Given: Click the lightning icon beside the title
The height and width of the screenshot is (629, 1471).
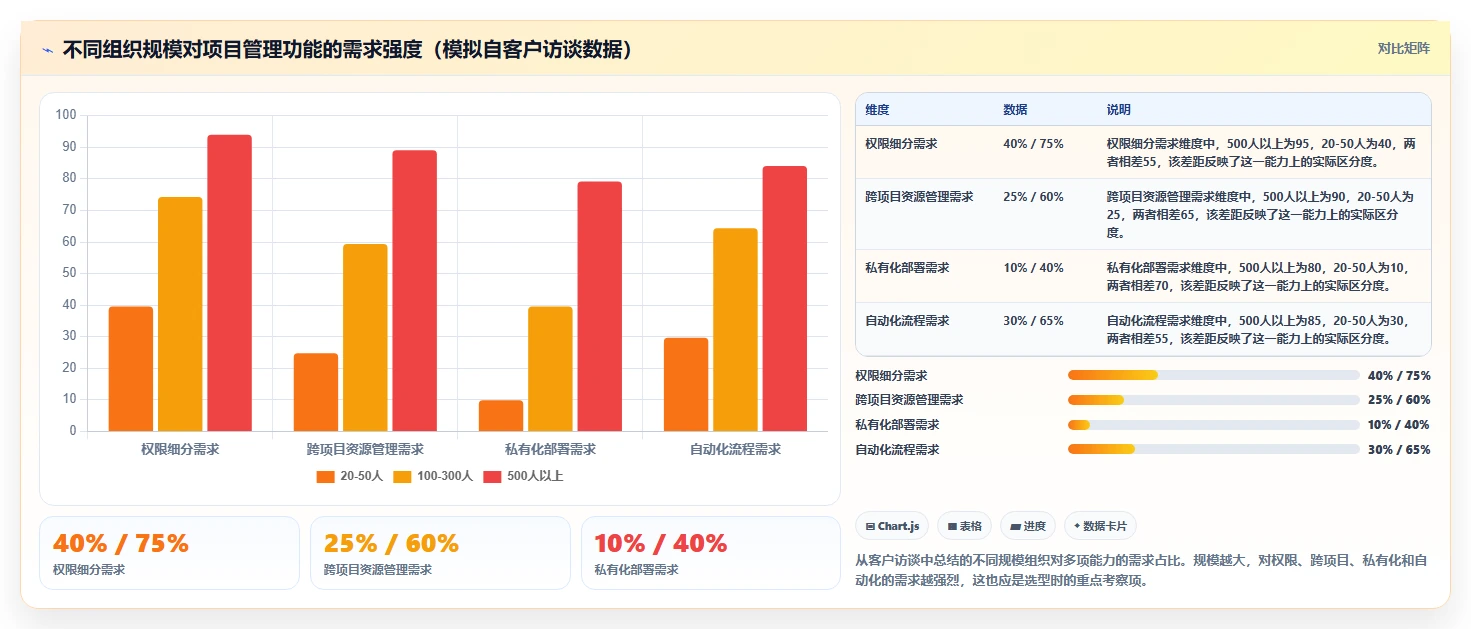Looking at the screenshot, I should 47,50.
